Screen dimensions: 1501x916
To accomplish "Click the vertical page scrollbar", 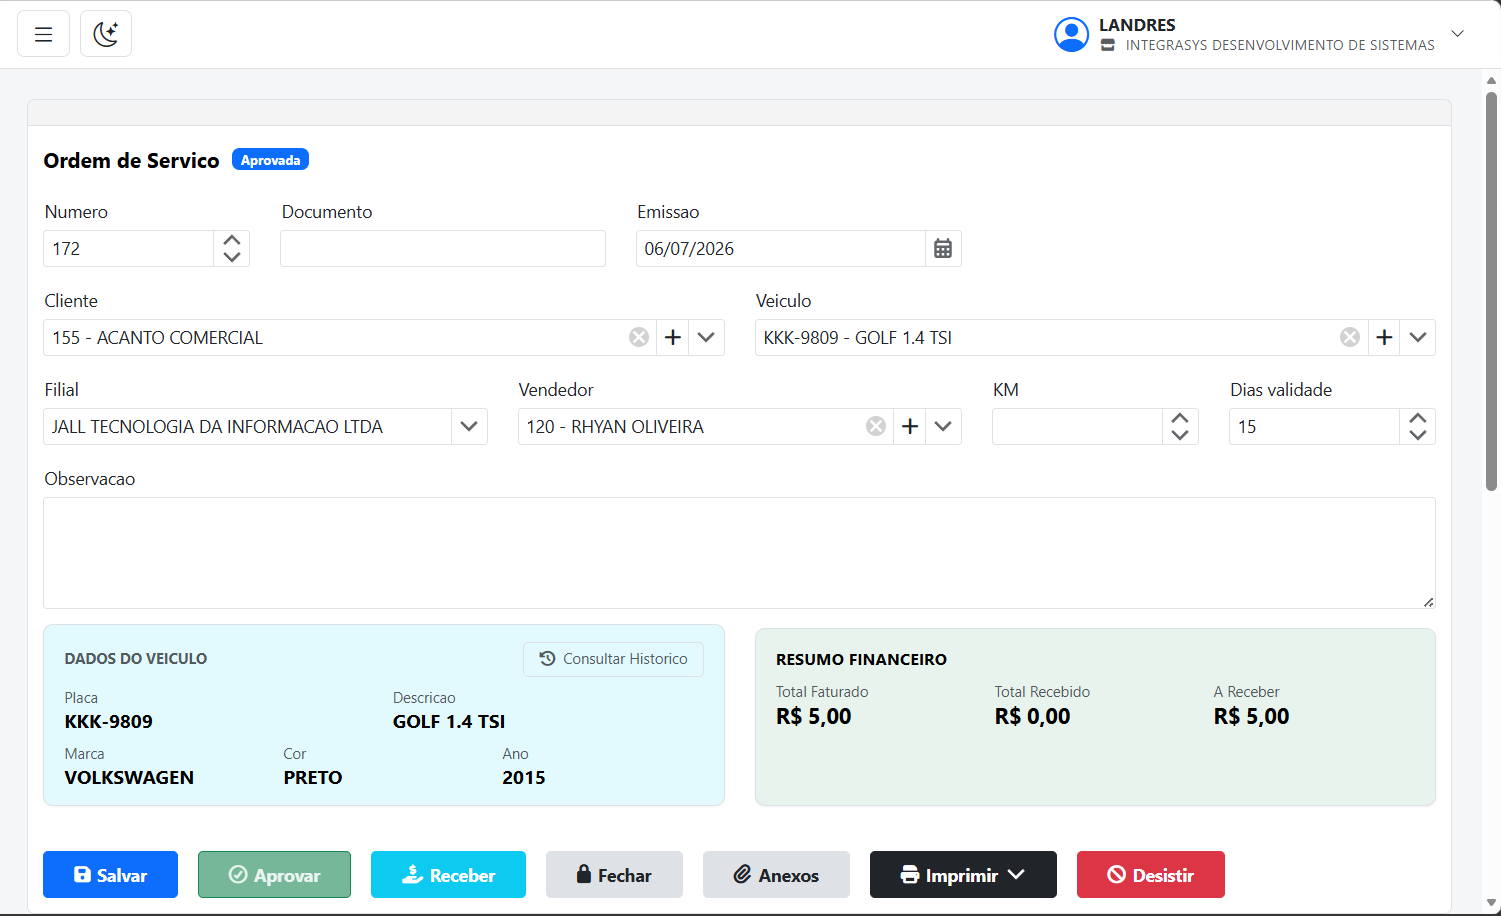I will [1491, 290].
